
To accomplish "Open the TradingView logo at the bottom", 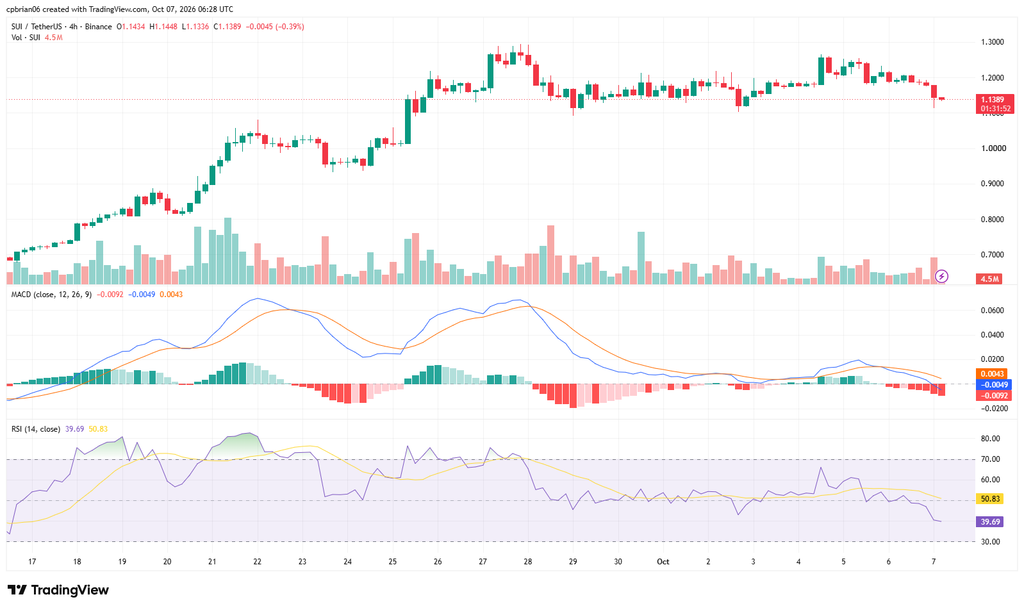I will (x=58, y=590).
